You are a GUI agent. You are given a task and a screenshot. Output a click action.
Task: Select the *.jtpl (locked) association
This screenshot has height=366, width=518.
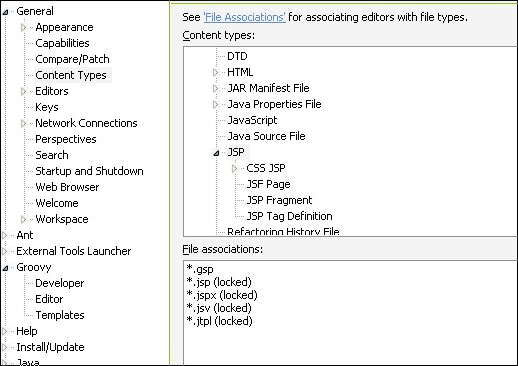click(219, 321)
